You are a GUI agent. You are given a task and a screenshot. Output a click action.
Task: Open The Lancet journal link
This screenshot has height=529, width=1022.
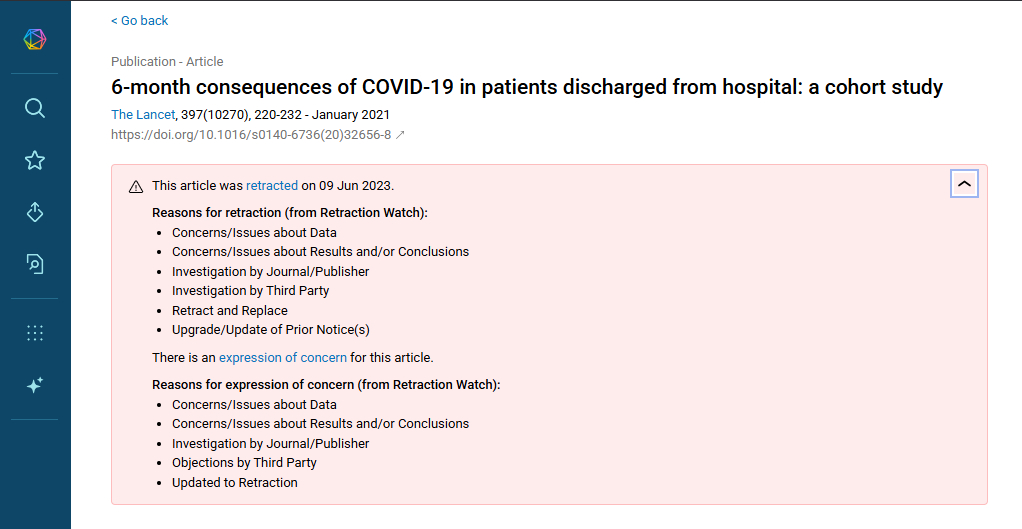[x=143, y=115]
